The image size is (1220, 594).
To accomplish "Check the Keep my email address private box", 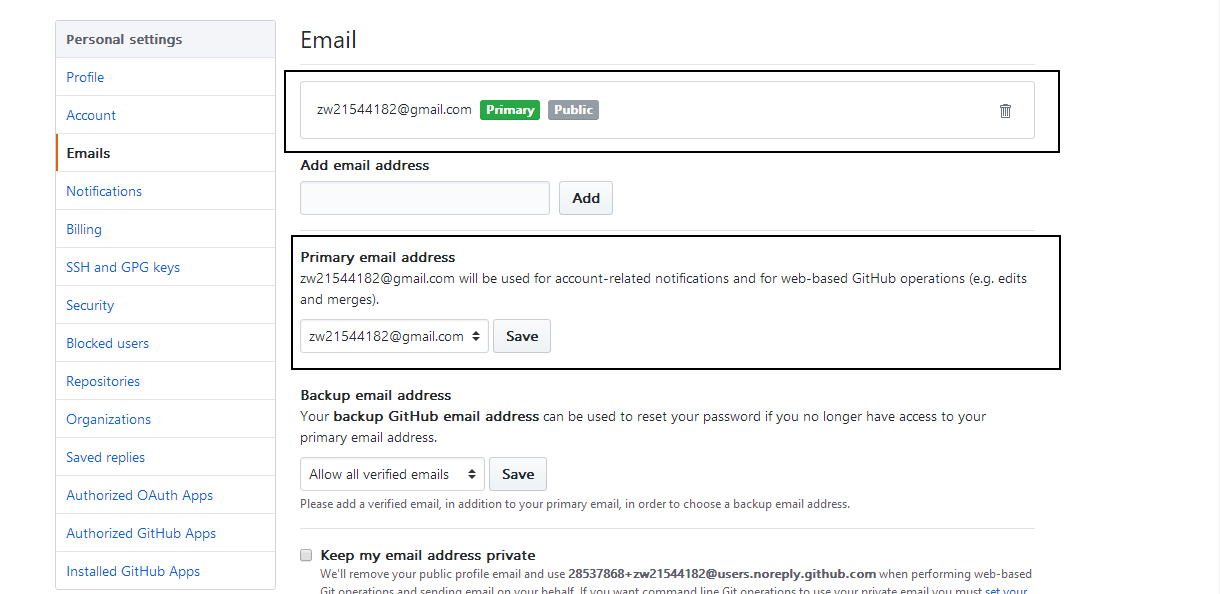I will point(306,555).
